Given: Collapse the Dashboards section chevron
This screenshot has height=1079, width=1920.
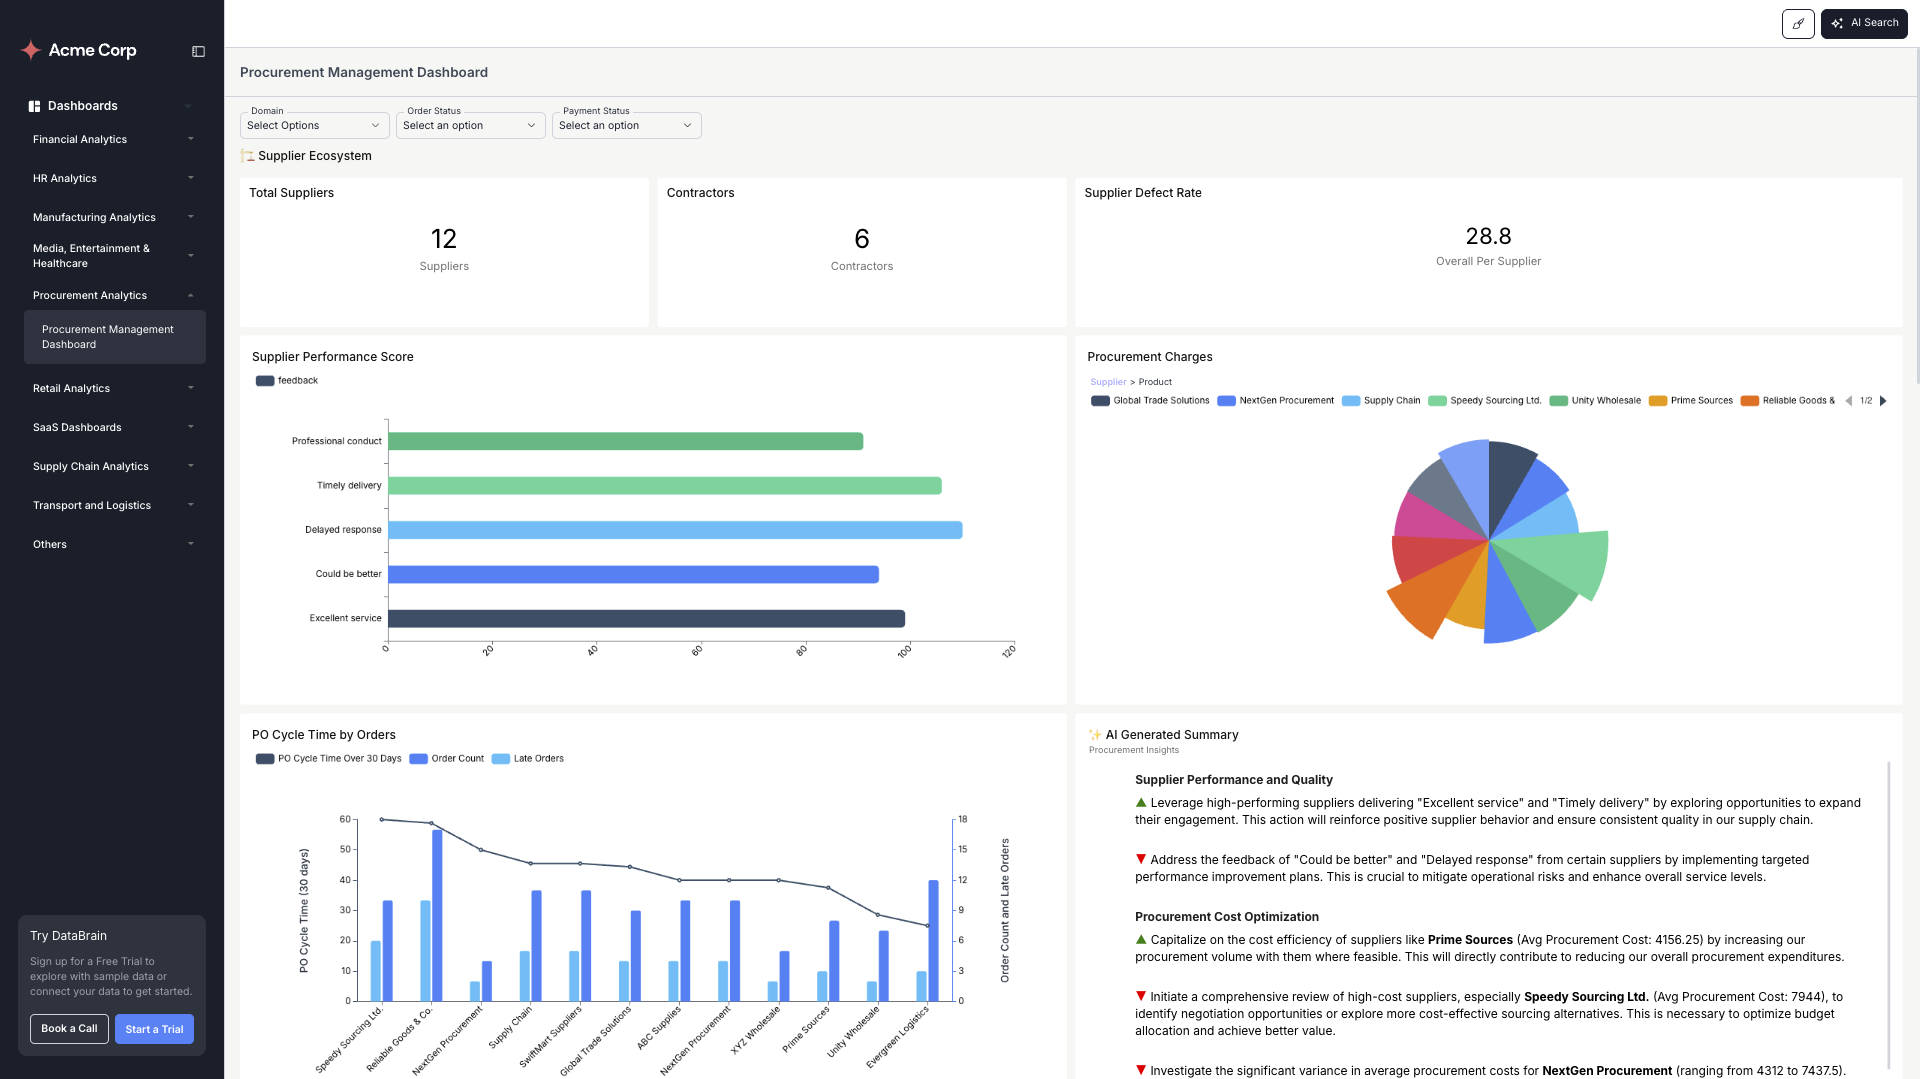Looking at the screenshot, I should (x=188, y=106).
